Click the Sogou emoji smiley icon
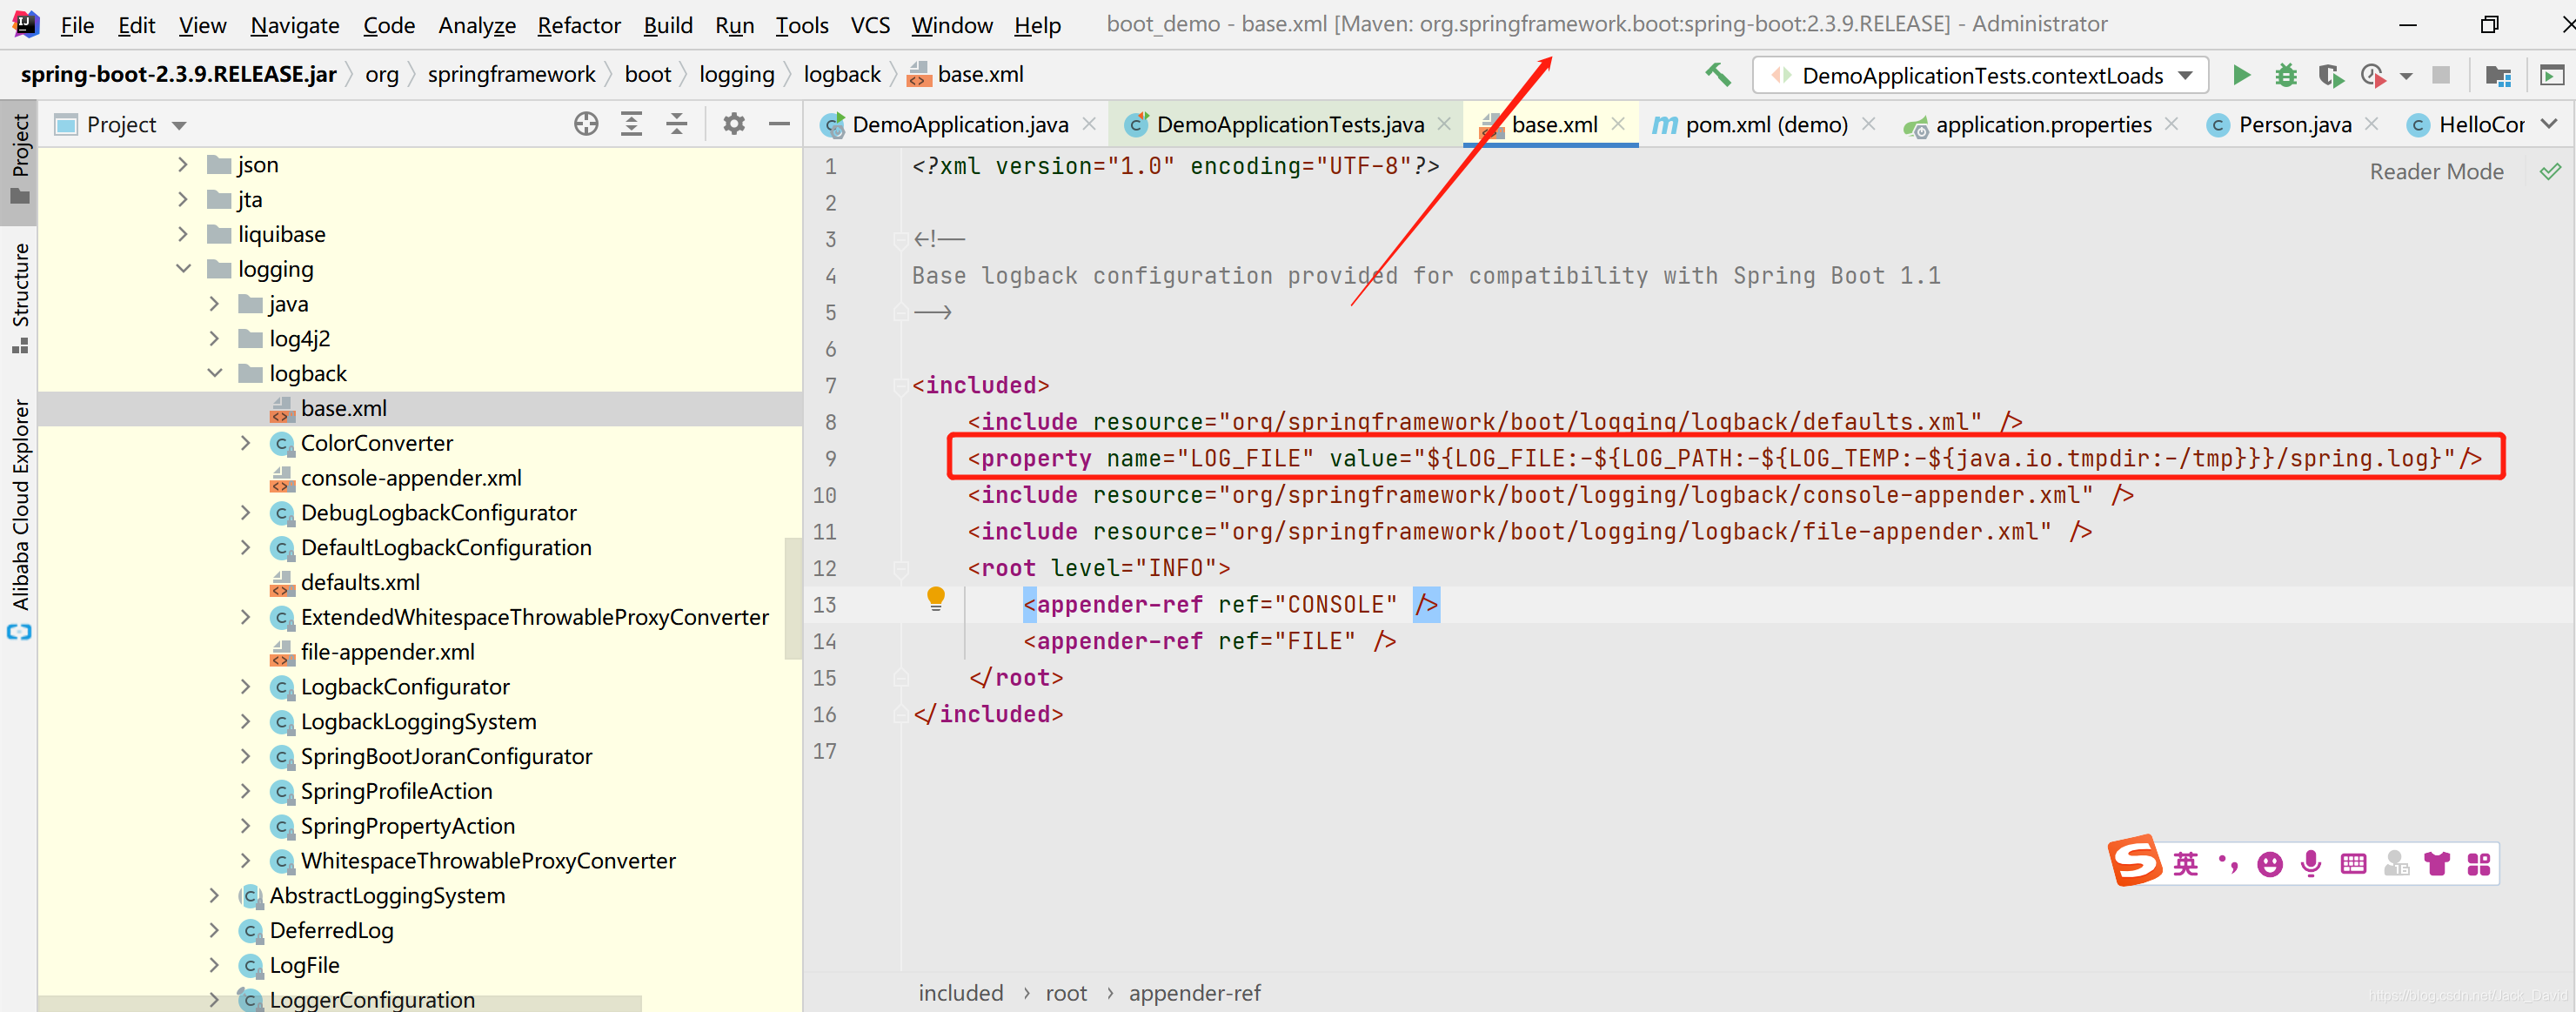Viewport: 2576px width, 1012px height. [x=2270, y=864]
